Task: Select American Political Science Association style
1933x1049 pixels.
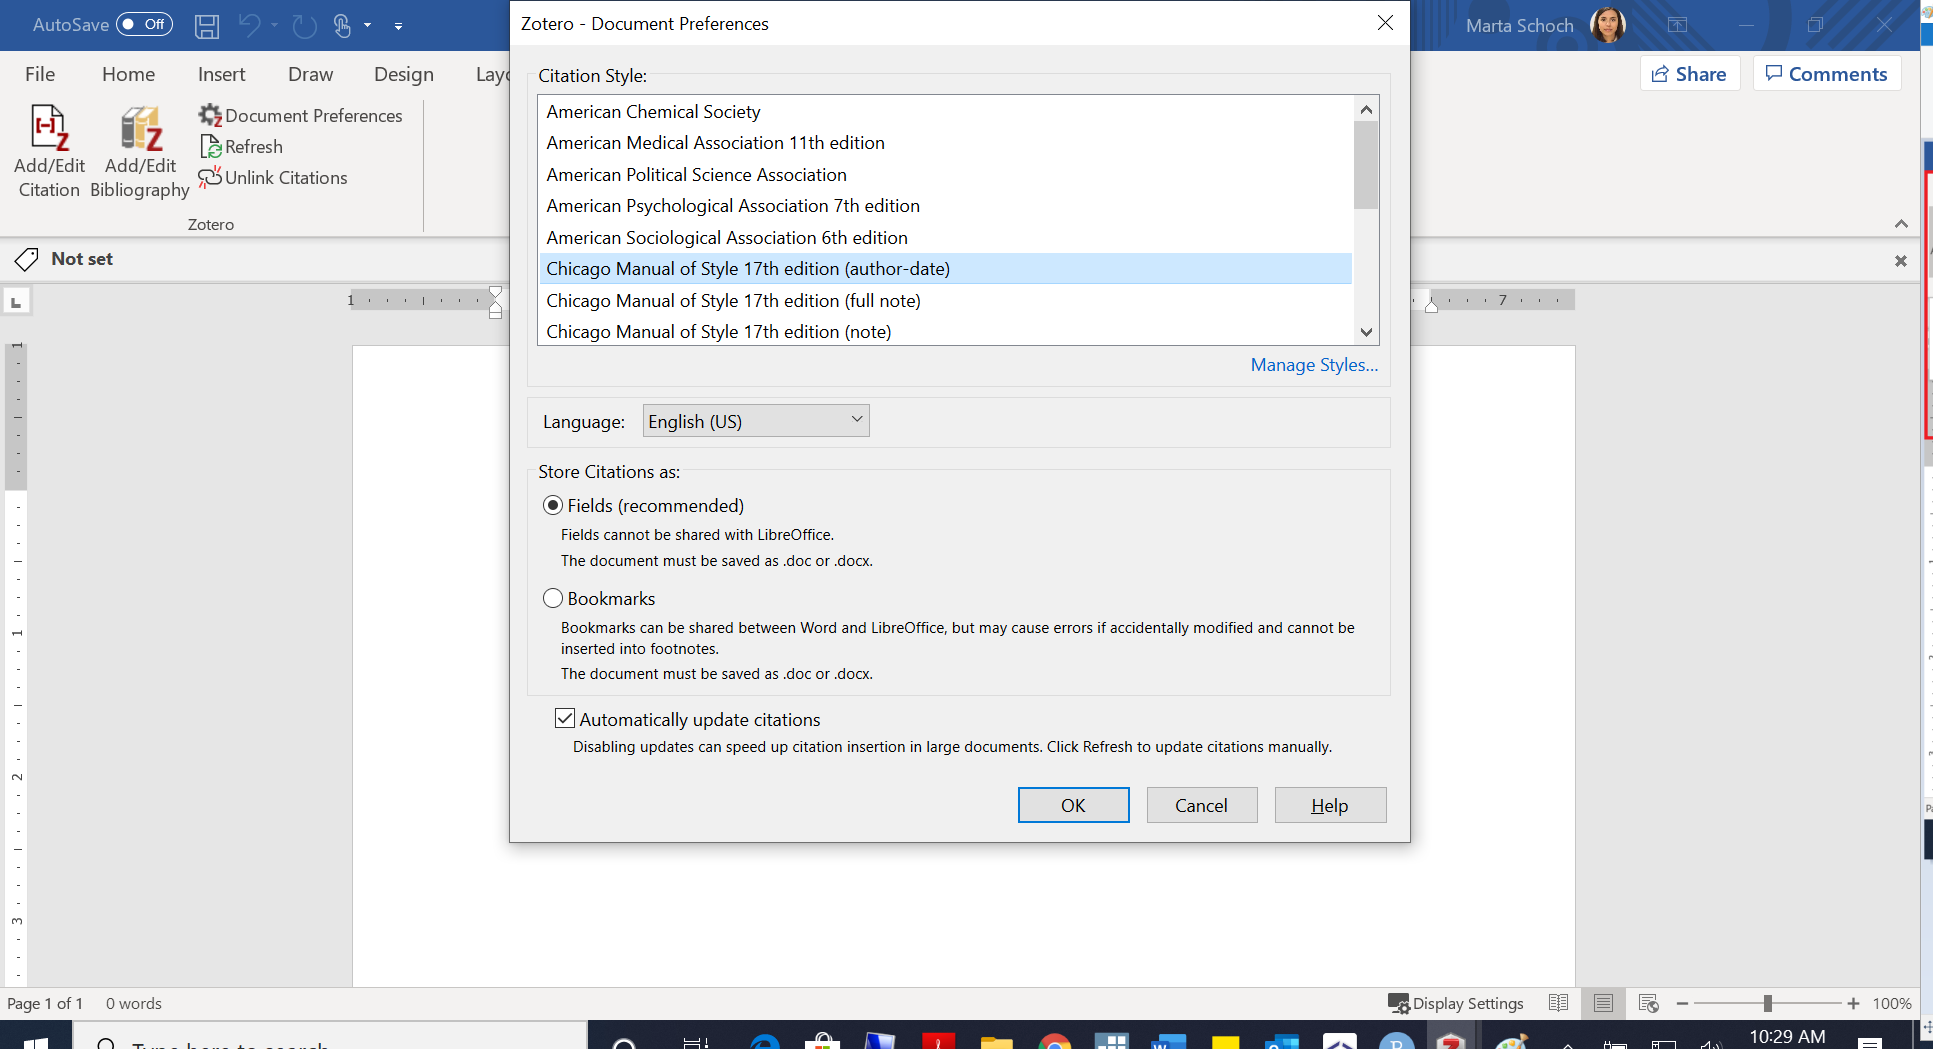Action: click(945, 175)
